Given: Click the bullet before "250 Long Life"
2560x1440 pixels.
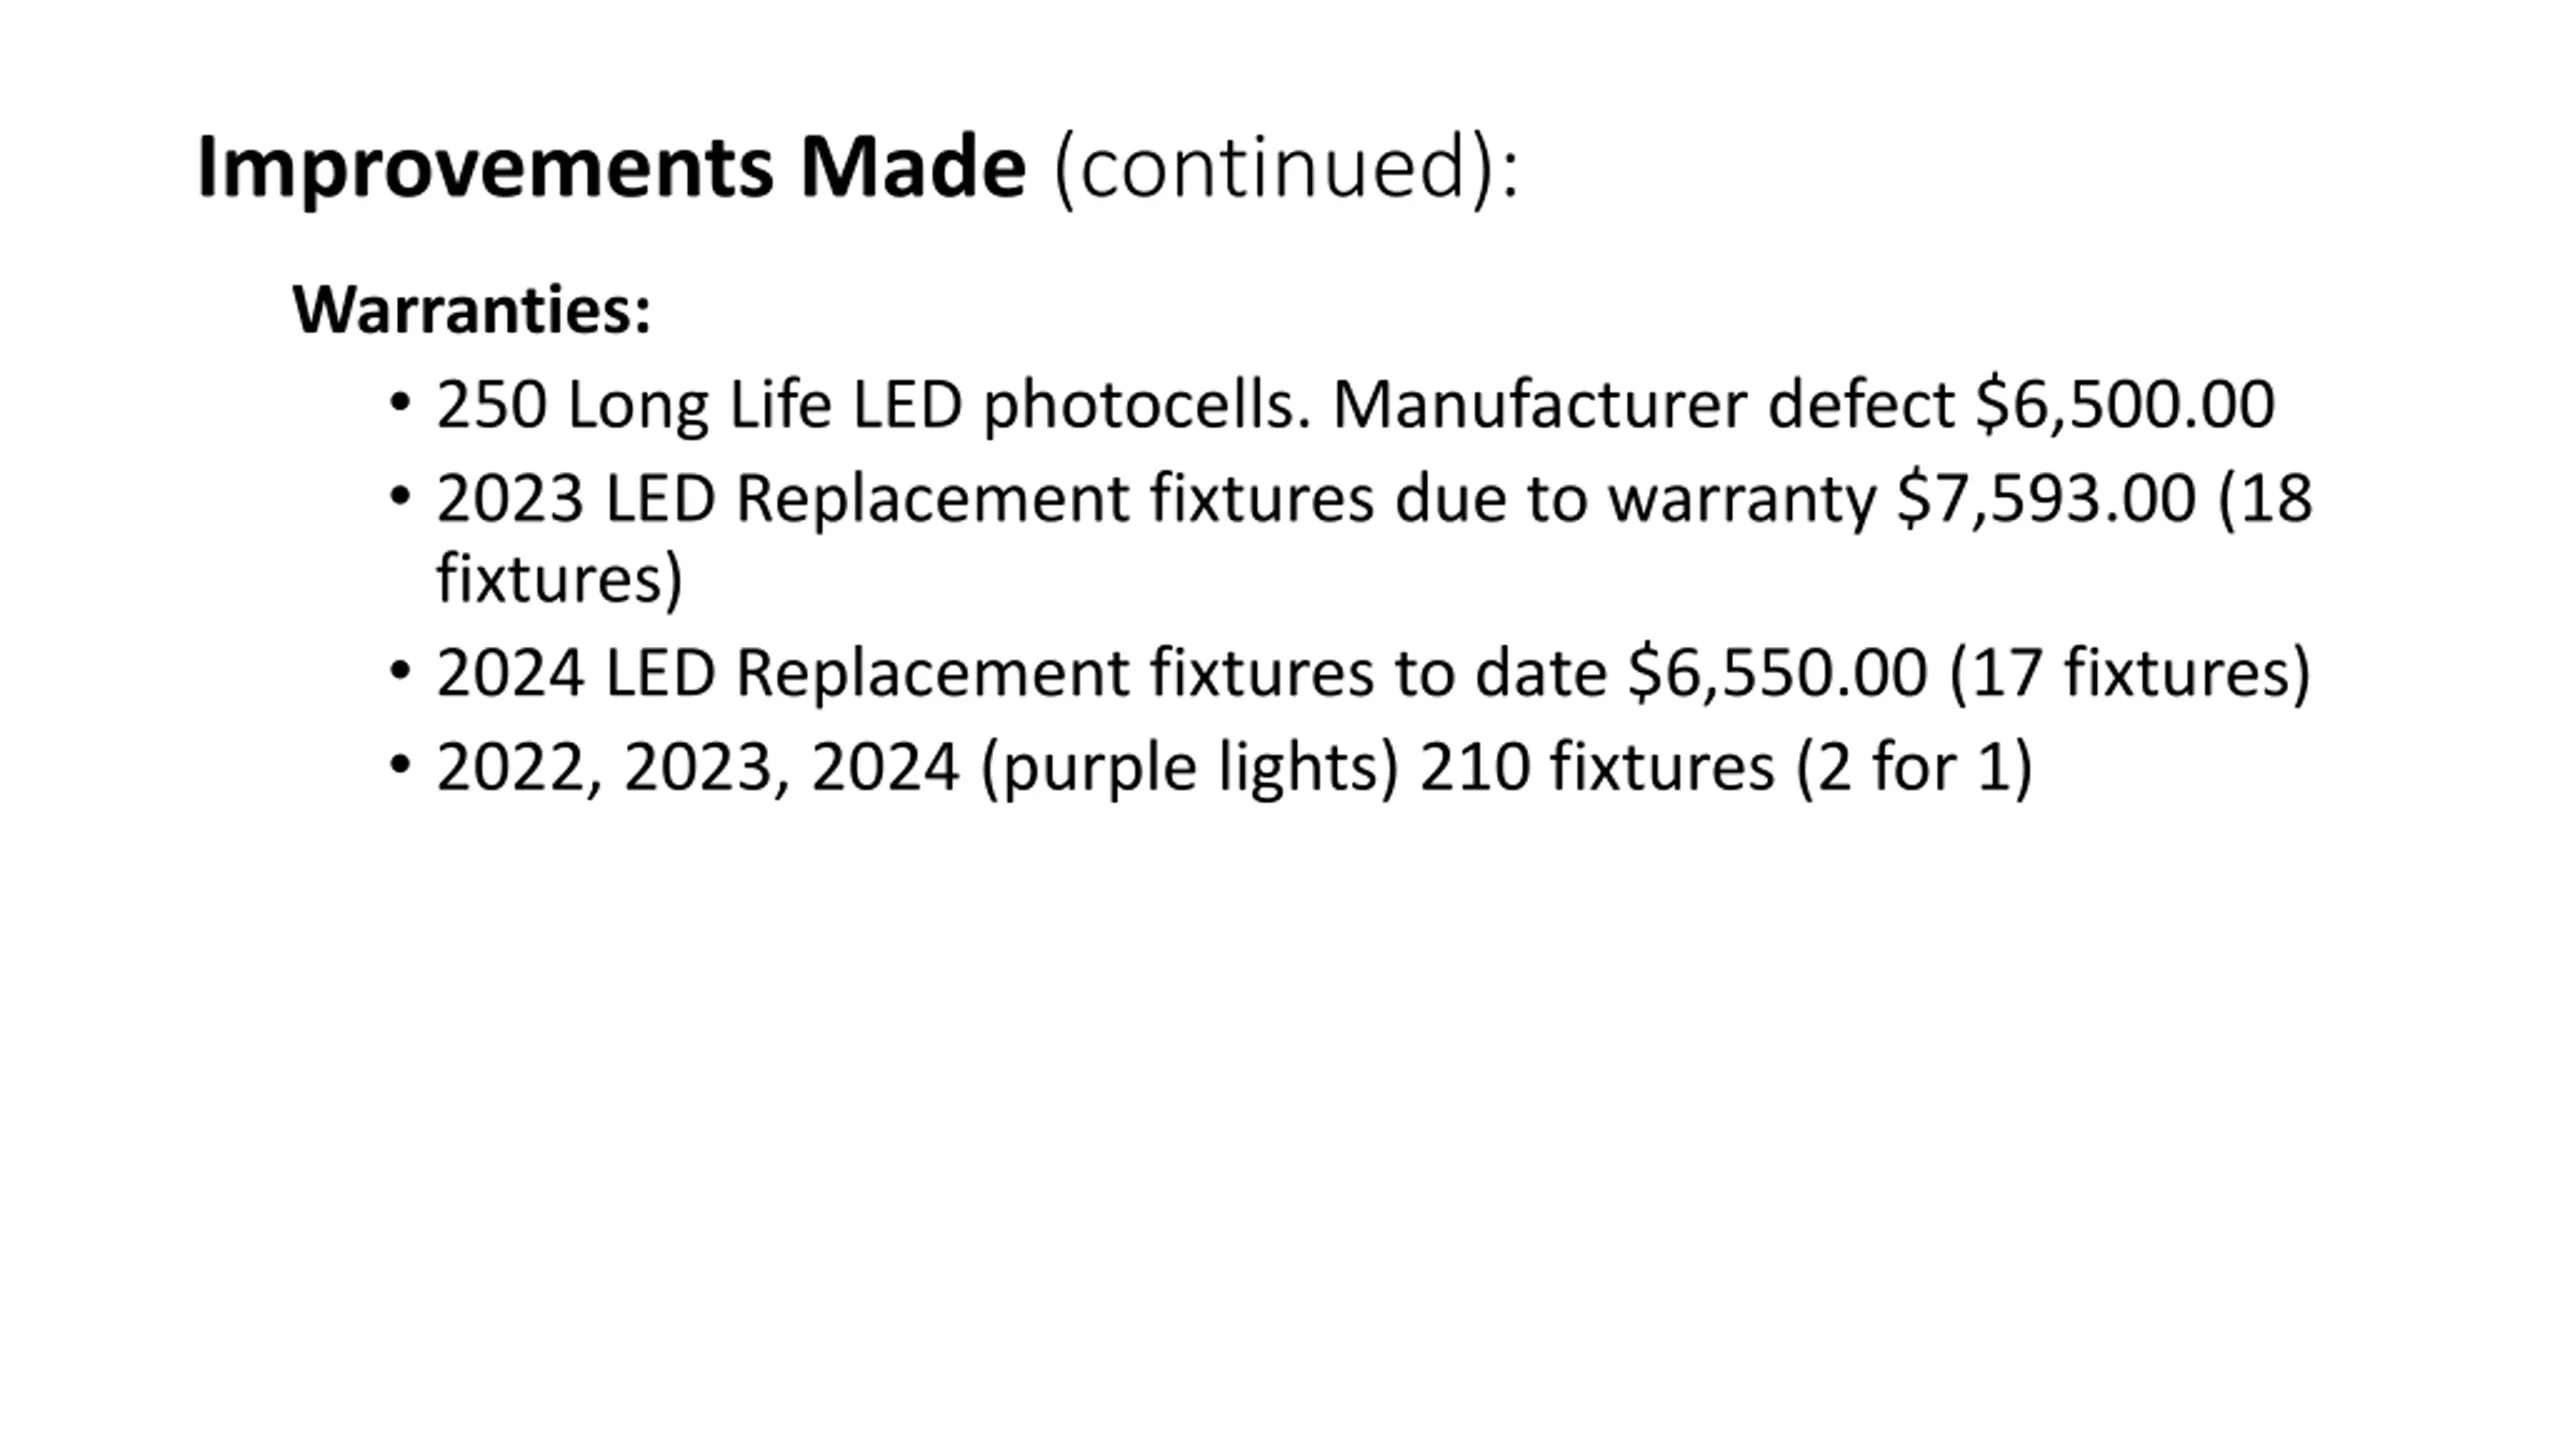Looking at the screenshot, I should click(400, 404).
